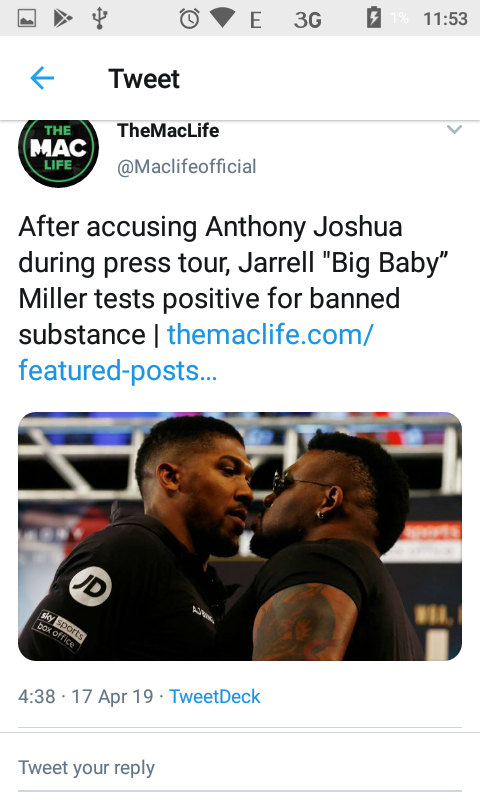This screenshot has height=800, width=480.
Task: Tap the picture notification icon
Action: [27, 19]
